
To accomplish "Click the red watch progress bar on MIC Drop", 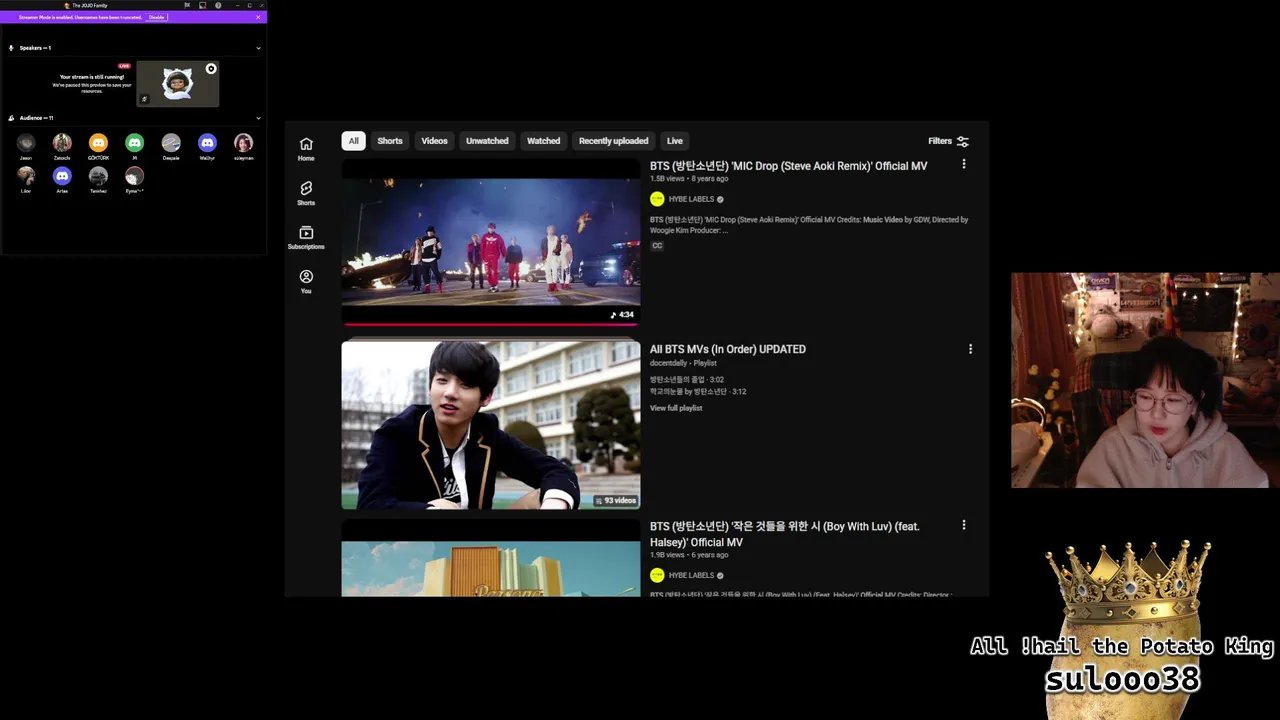I will pyautogui.click(x=491, y=324).
